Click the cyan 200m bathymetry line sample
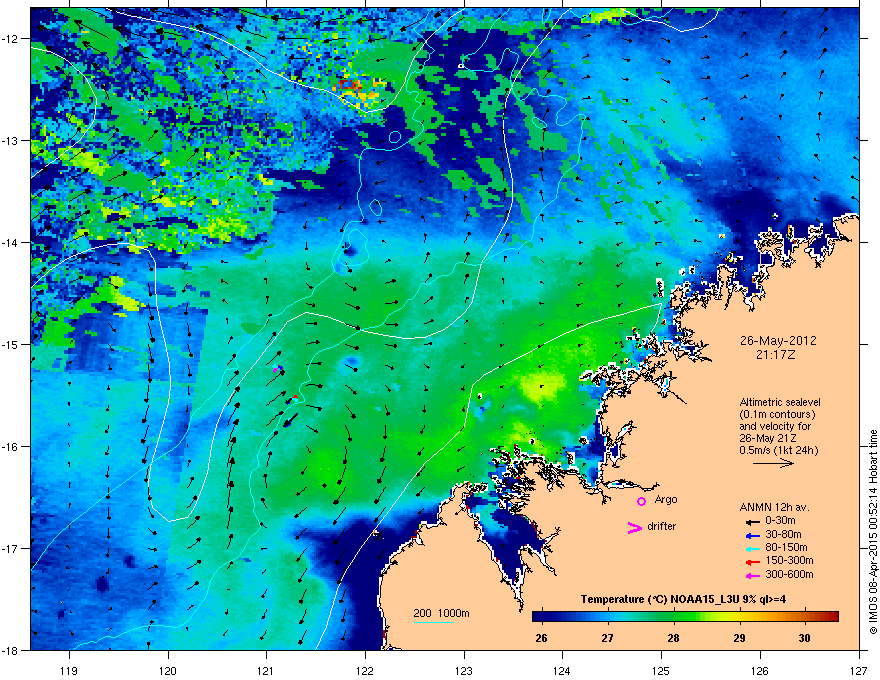Screen dimensions: 880x680 coord(433,622)
